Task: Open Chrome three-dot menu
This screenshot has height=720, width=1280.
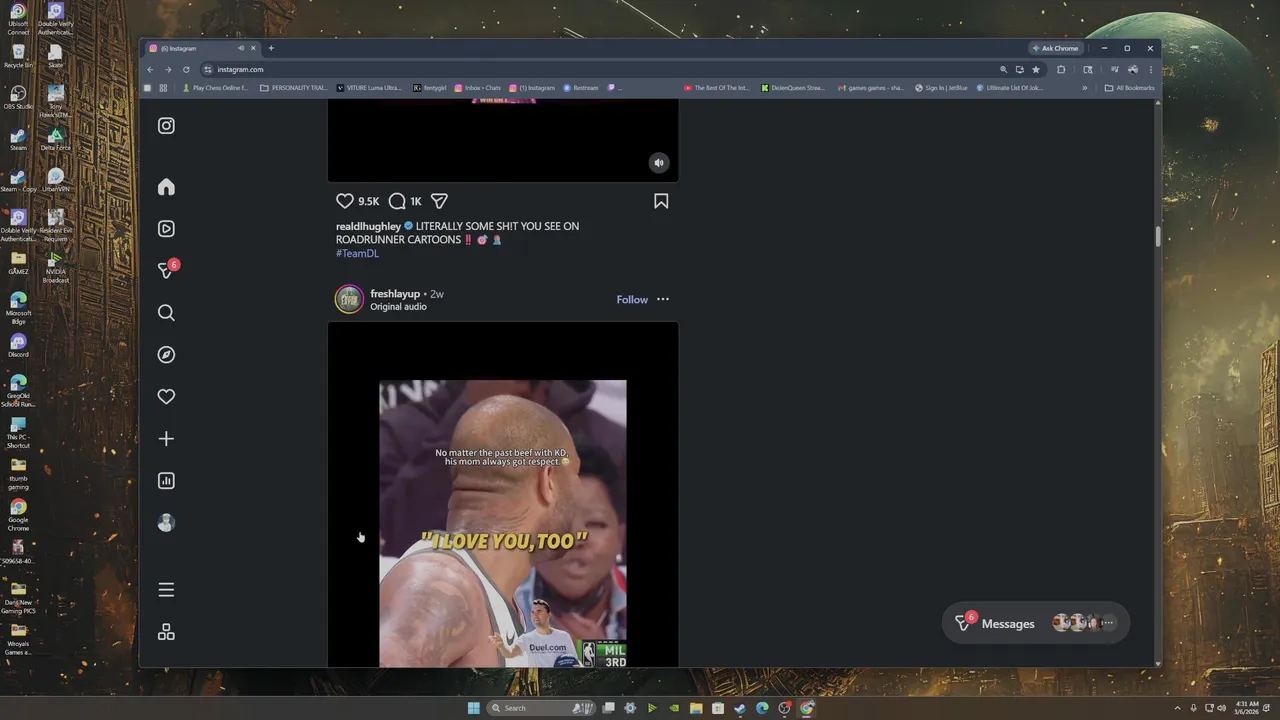Action: coord(1151,69)
